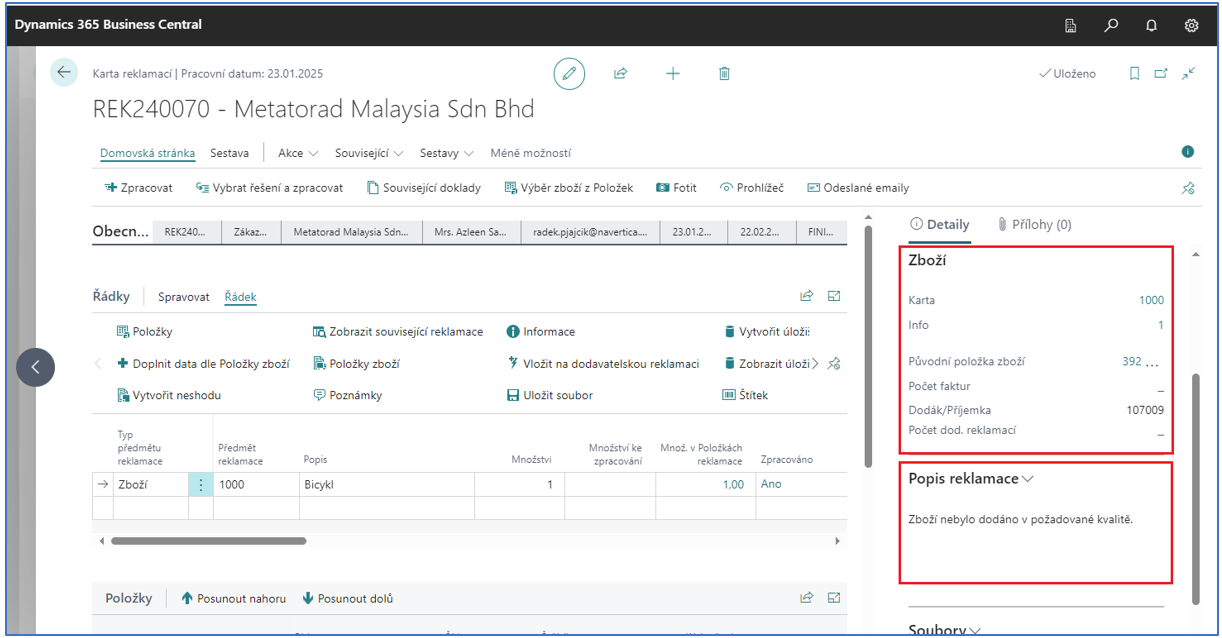Click Položky in the lines actions
This screenshot has width=1222, height=638.
(x=145, y=332)
